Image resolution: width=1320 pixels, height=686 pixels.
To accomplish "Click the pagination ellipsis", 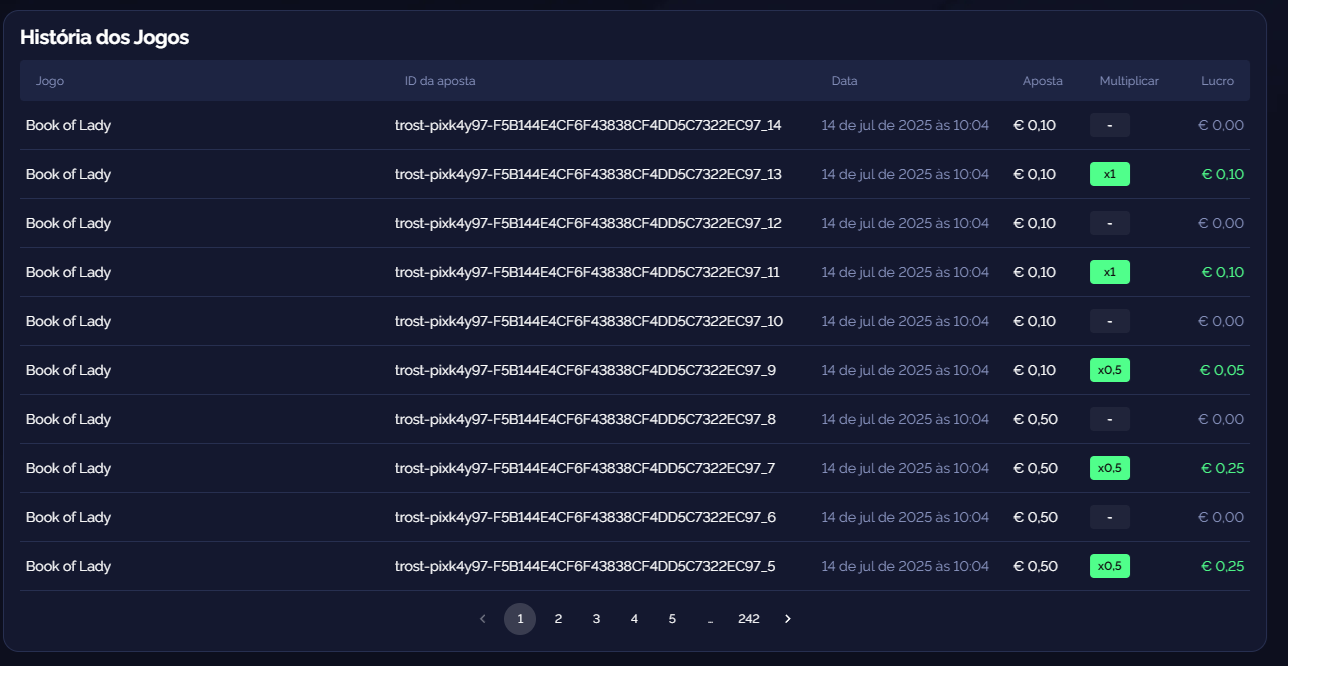I will pos(710,619).
